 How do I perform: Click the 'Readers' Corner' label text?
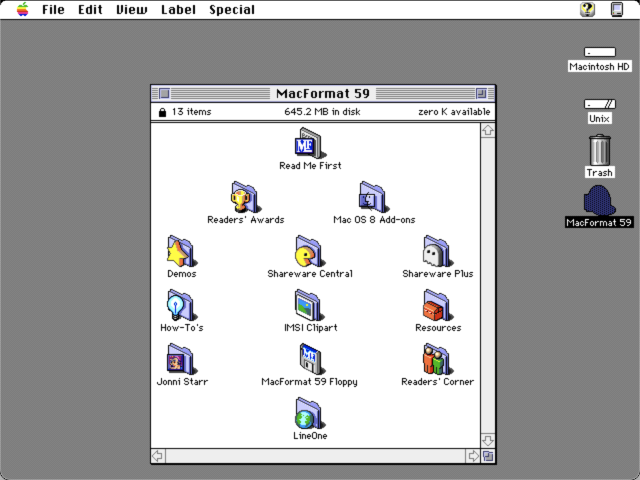(x=438, y=382)
